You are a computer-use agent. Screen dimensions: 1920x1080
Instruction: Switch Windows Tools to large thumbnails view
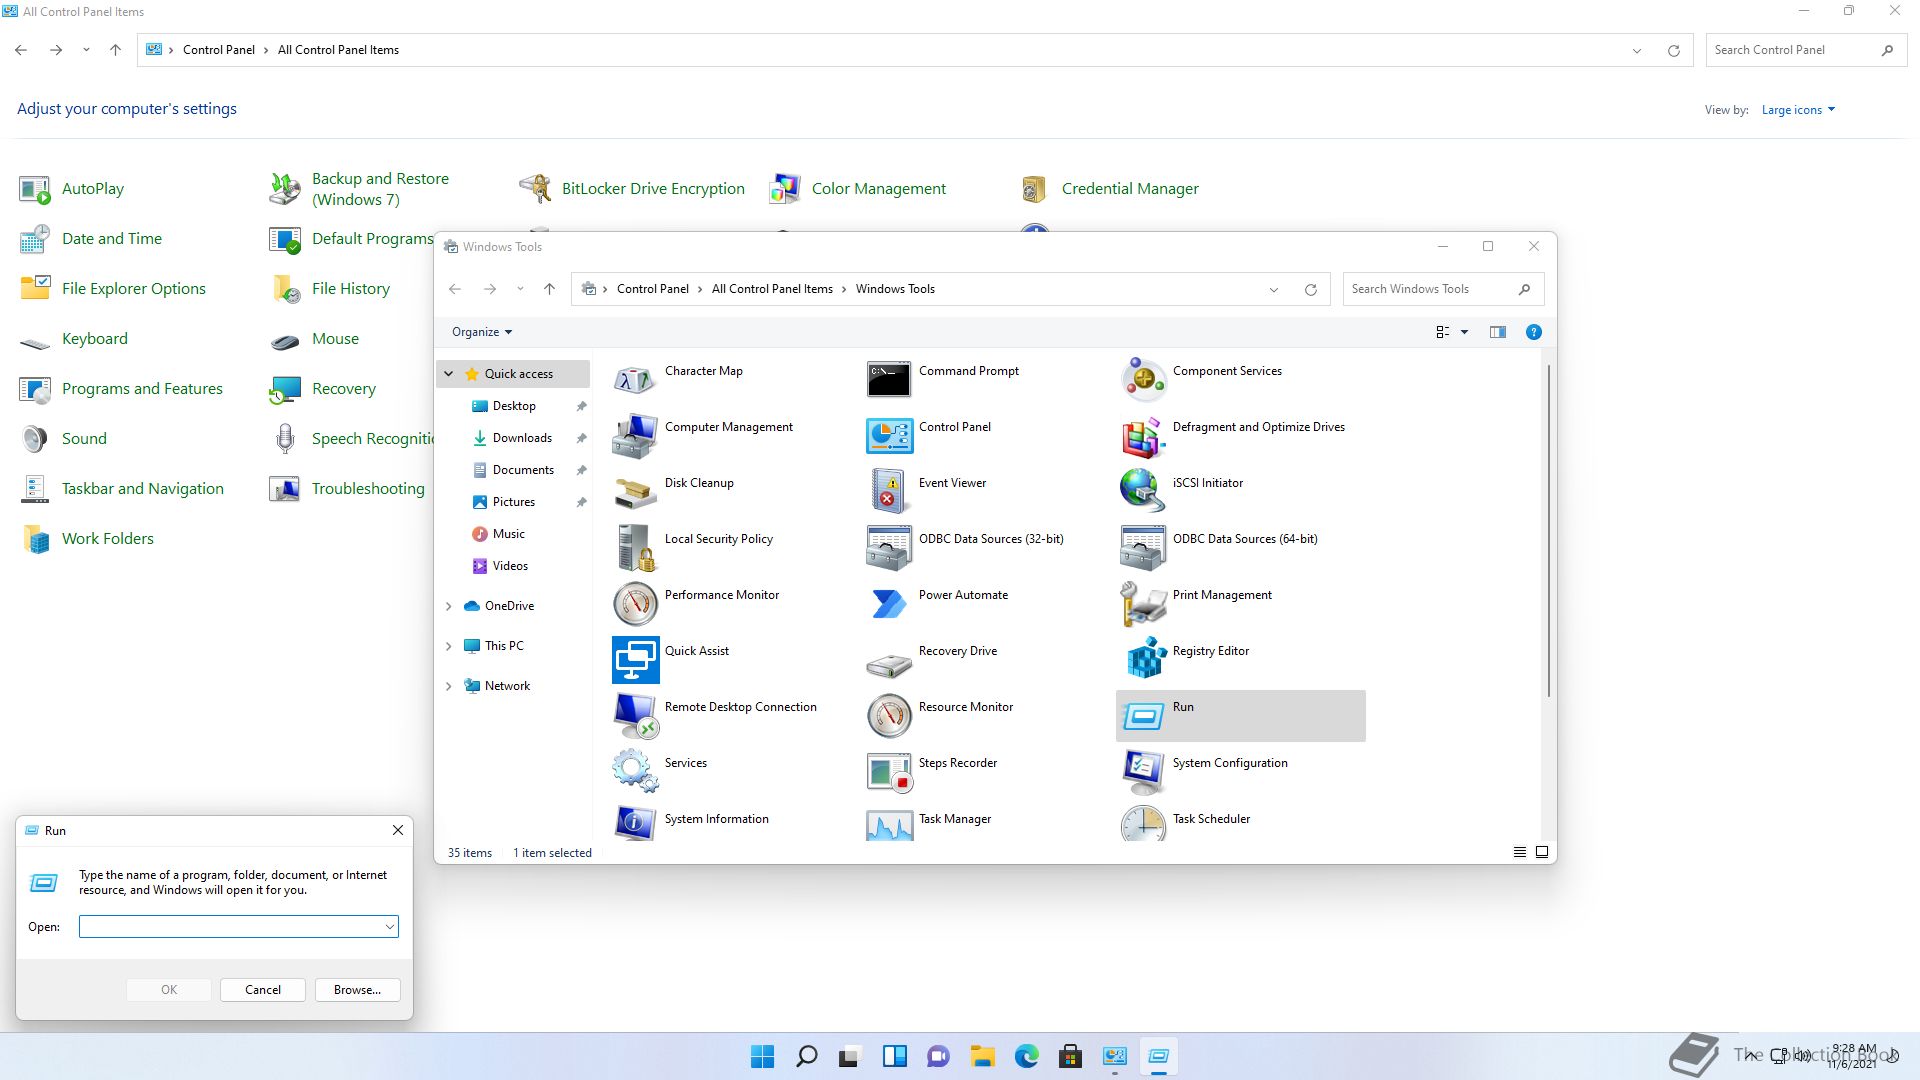pyautogui.click(x=1541, y=852)
